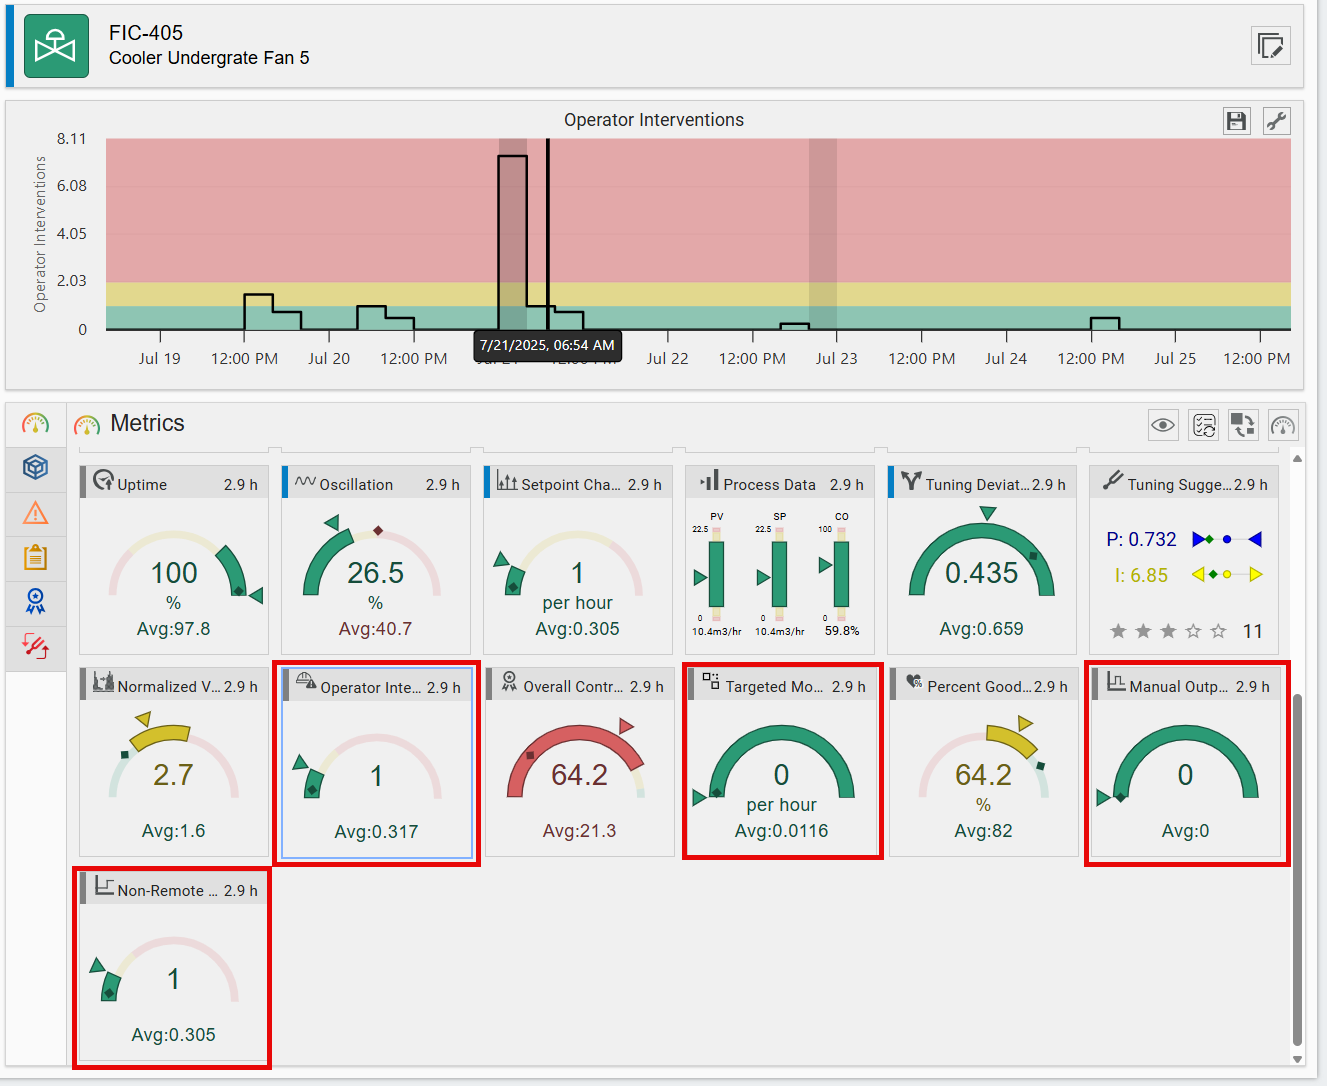Select the Tuning Deviation tile
The image size is (1327, 1086).
[x=982, y=560]
